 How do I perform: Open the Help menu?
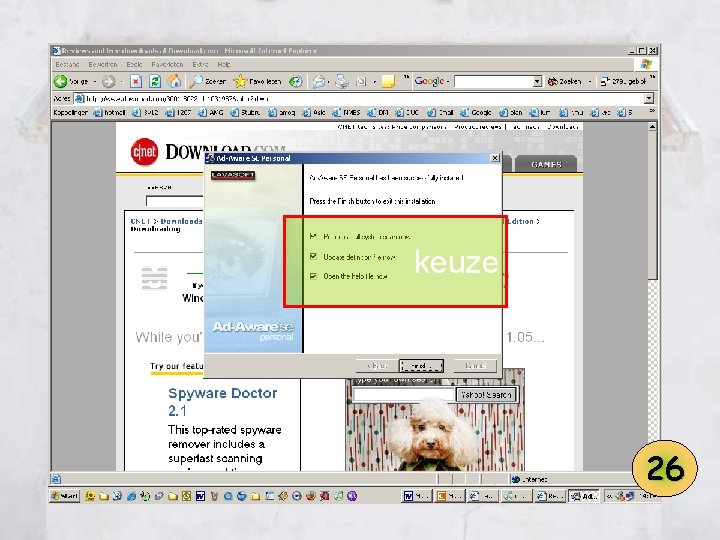[x=224, y=64]
